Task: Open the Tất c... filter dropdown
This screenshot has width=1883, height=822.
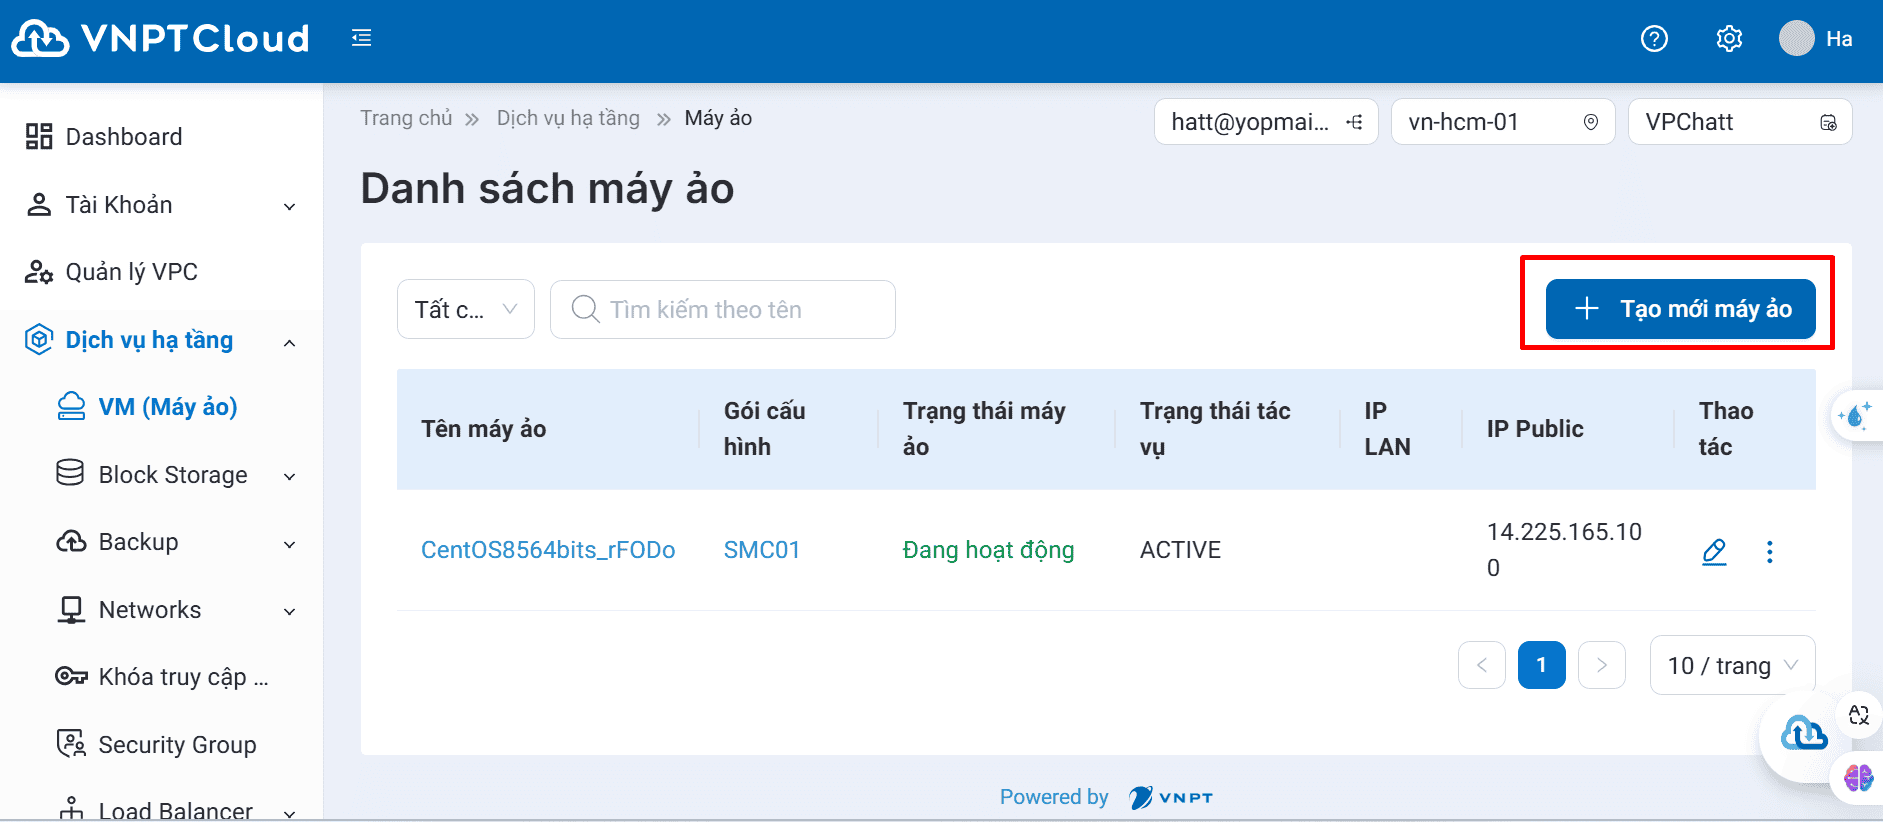Action: tap(465, 310)
